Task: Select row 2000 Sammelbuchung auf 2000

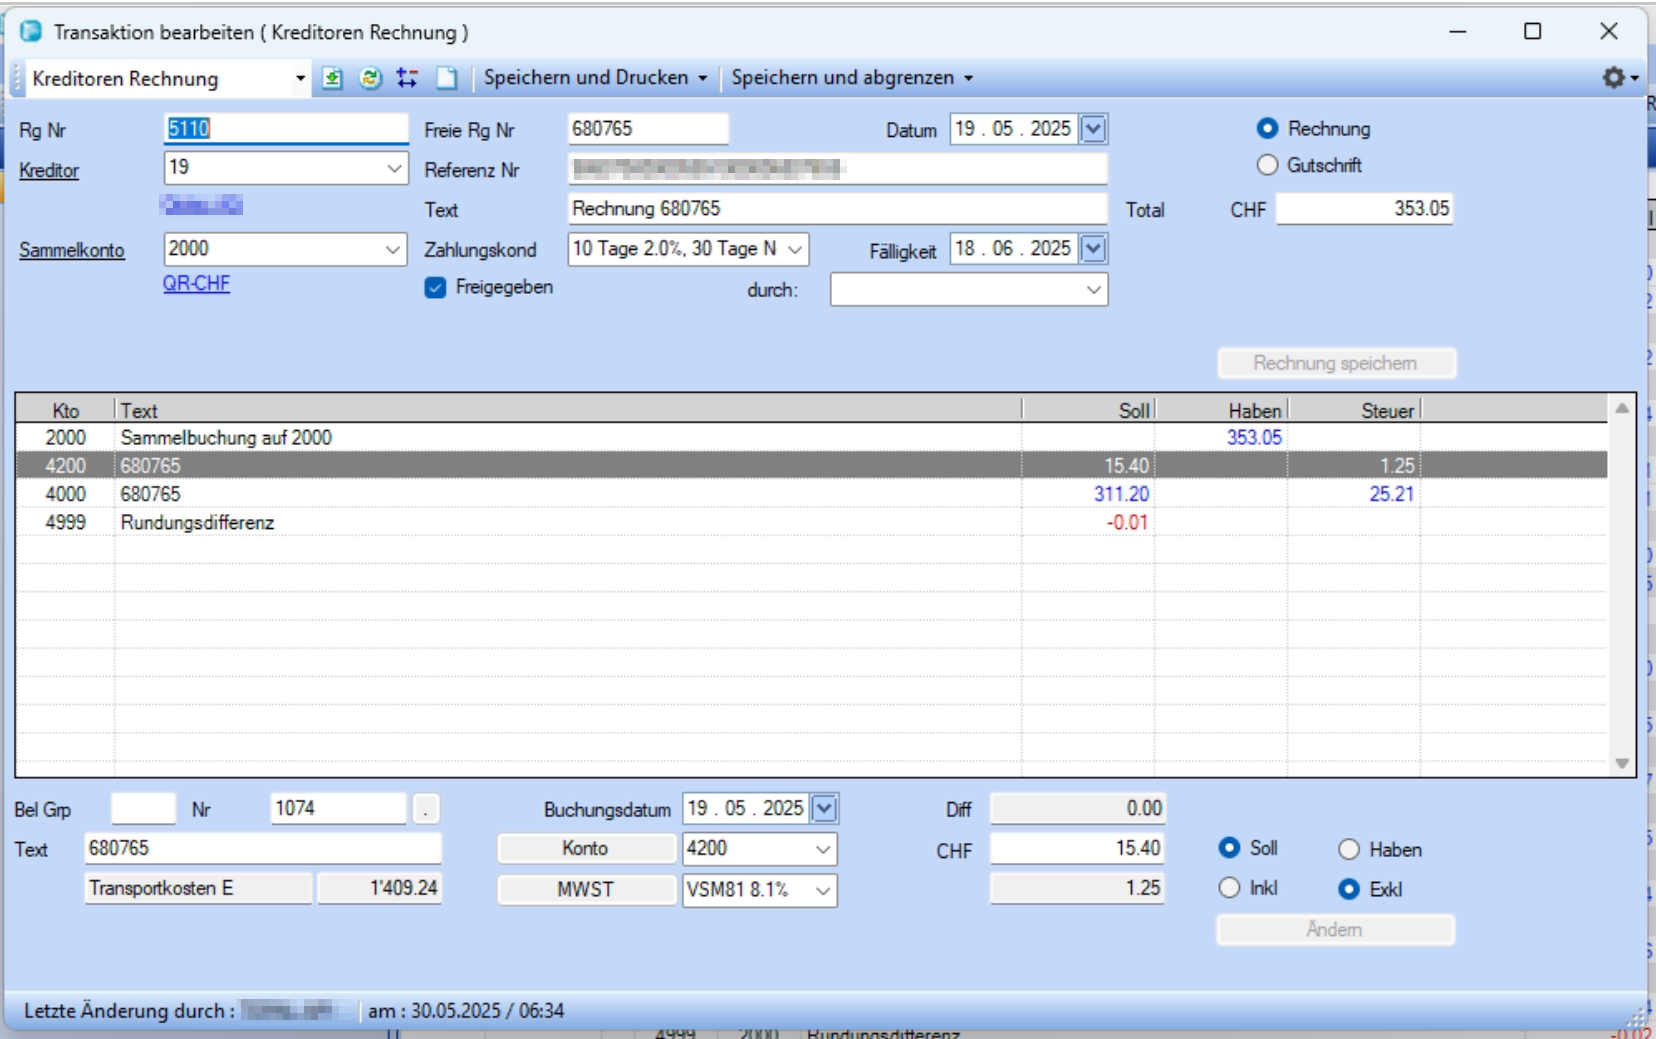Action: 811,437
